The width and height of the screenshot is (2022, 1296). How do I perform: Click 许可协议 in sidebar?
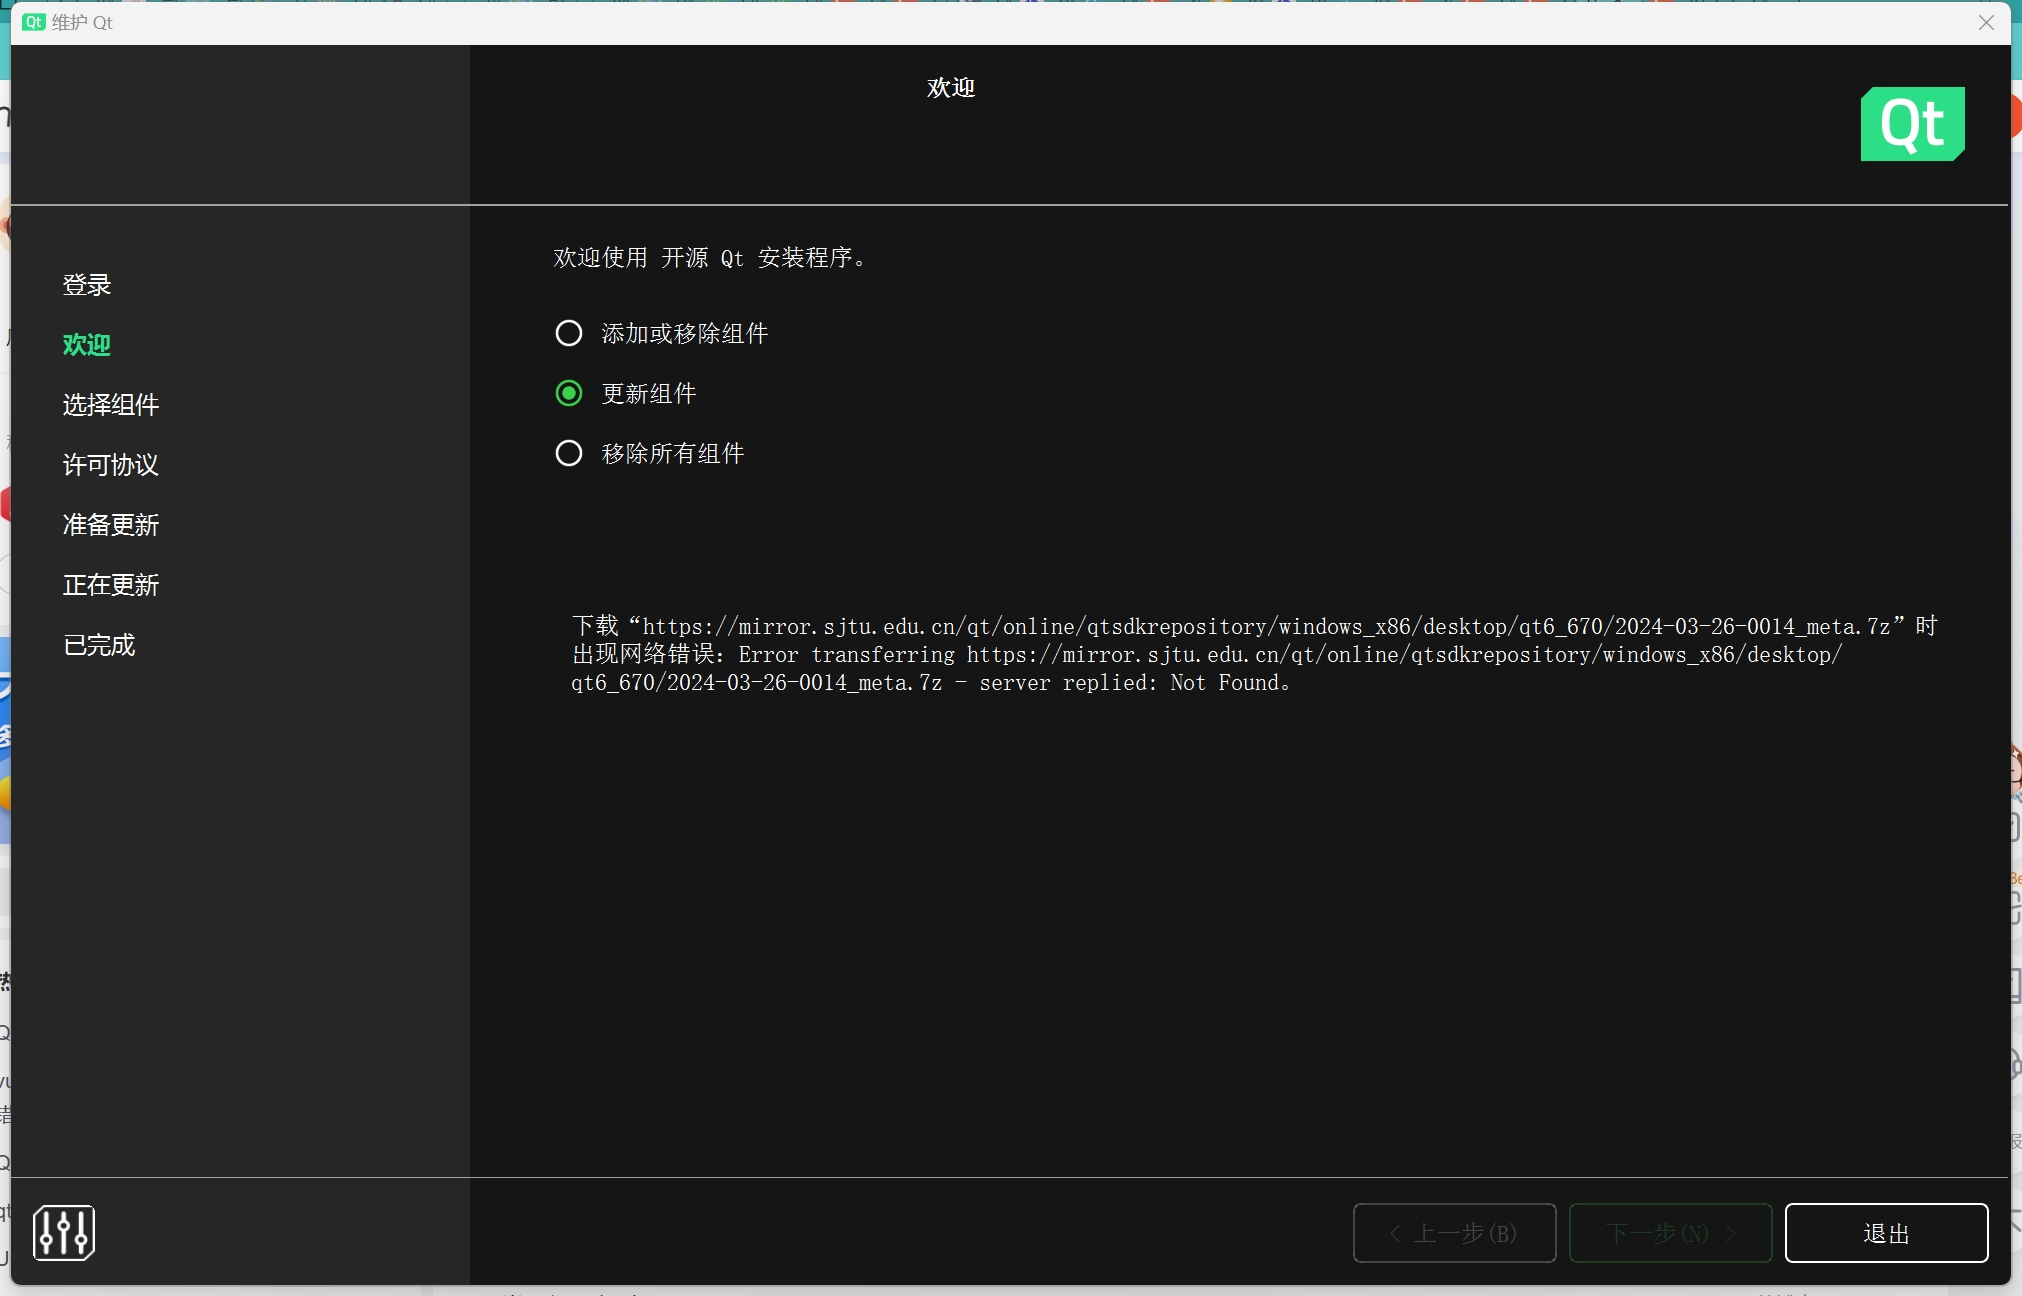(x=111, y=465)
